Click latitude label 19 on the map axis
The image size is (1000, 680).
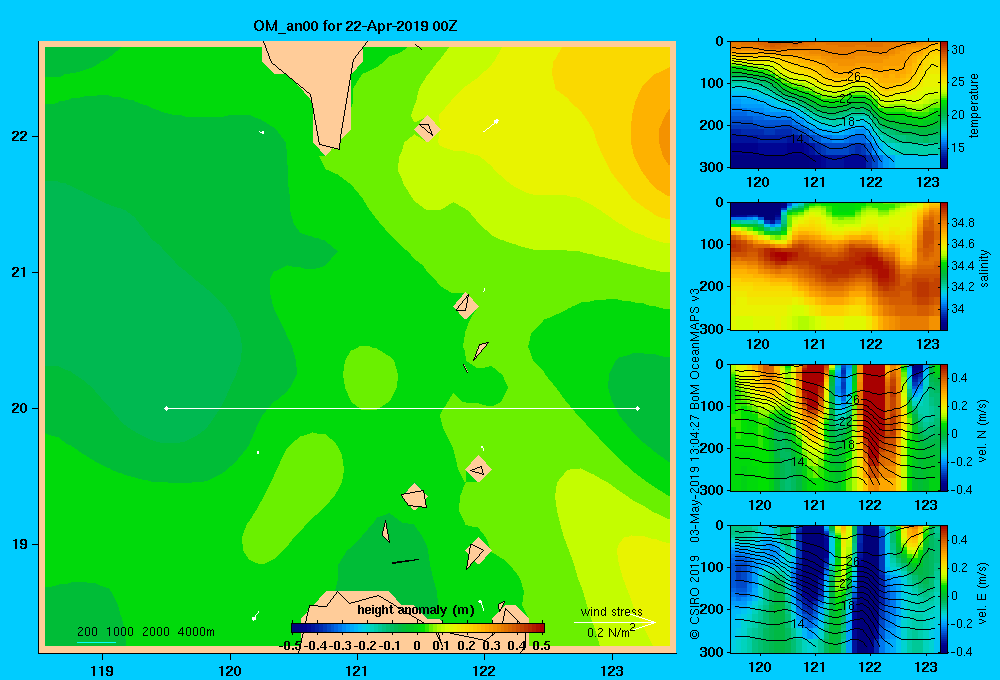(20, 544)
